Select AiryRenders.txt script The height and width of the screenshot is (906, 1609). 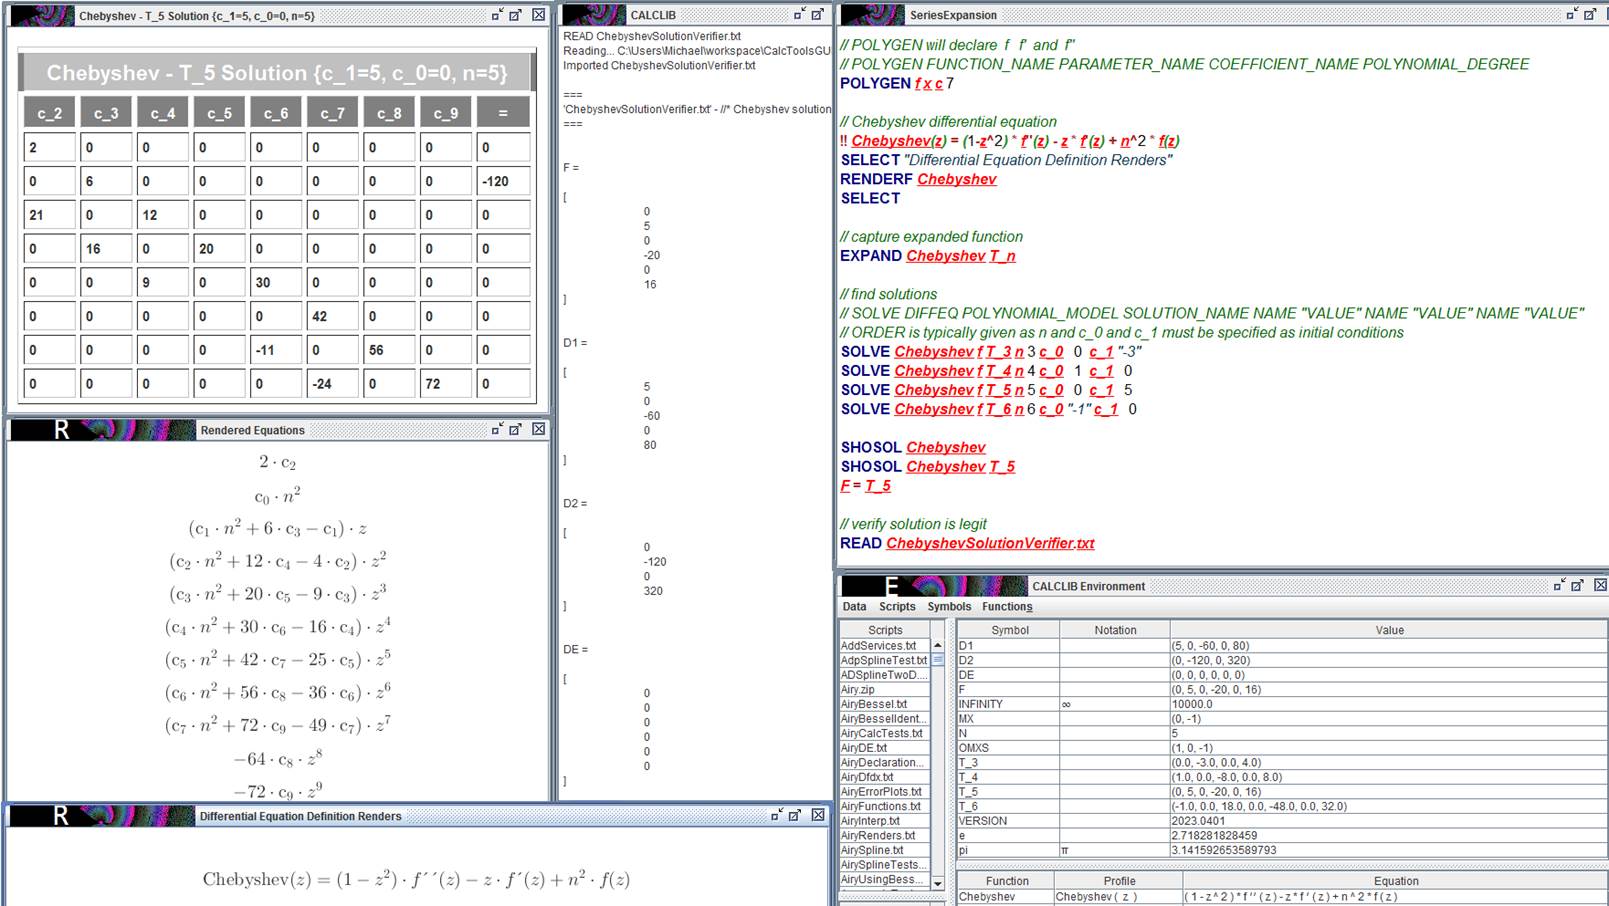pos(885,835)
